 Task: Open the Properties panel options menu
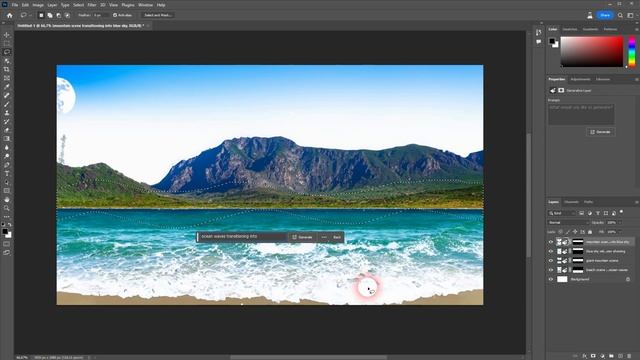tap(636, 79)
